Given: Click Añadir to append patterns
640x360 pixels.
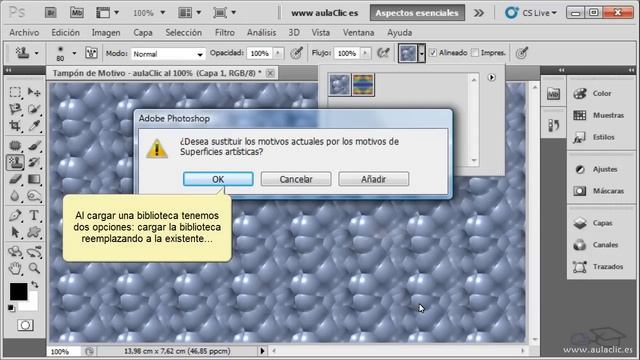Looking at the screenshot, I should tap(373, 179).
